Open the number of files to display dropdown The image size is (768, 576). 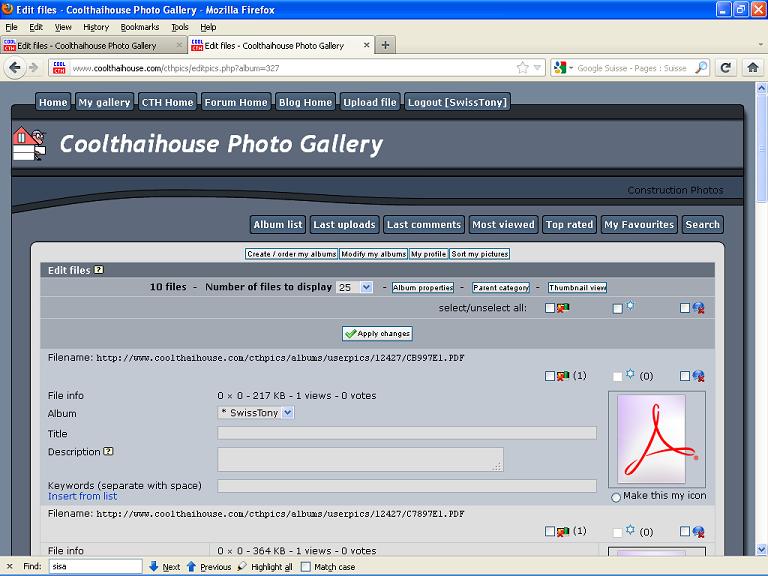tap(354, 287)
